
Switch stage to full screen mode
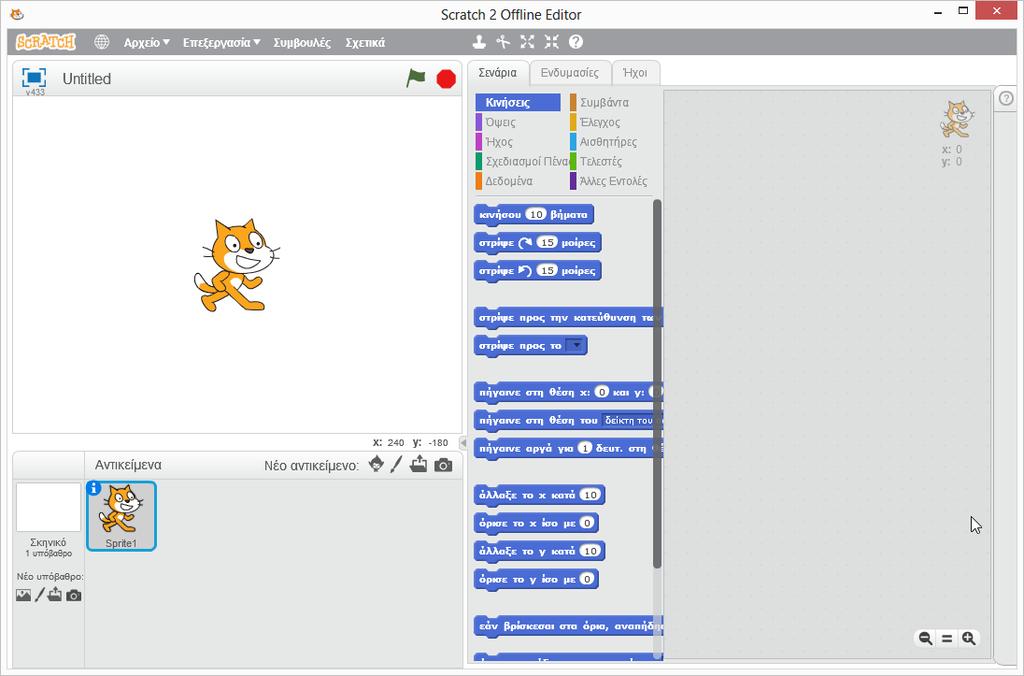(x=34, y=78)
